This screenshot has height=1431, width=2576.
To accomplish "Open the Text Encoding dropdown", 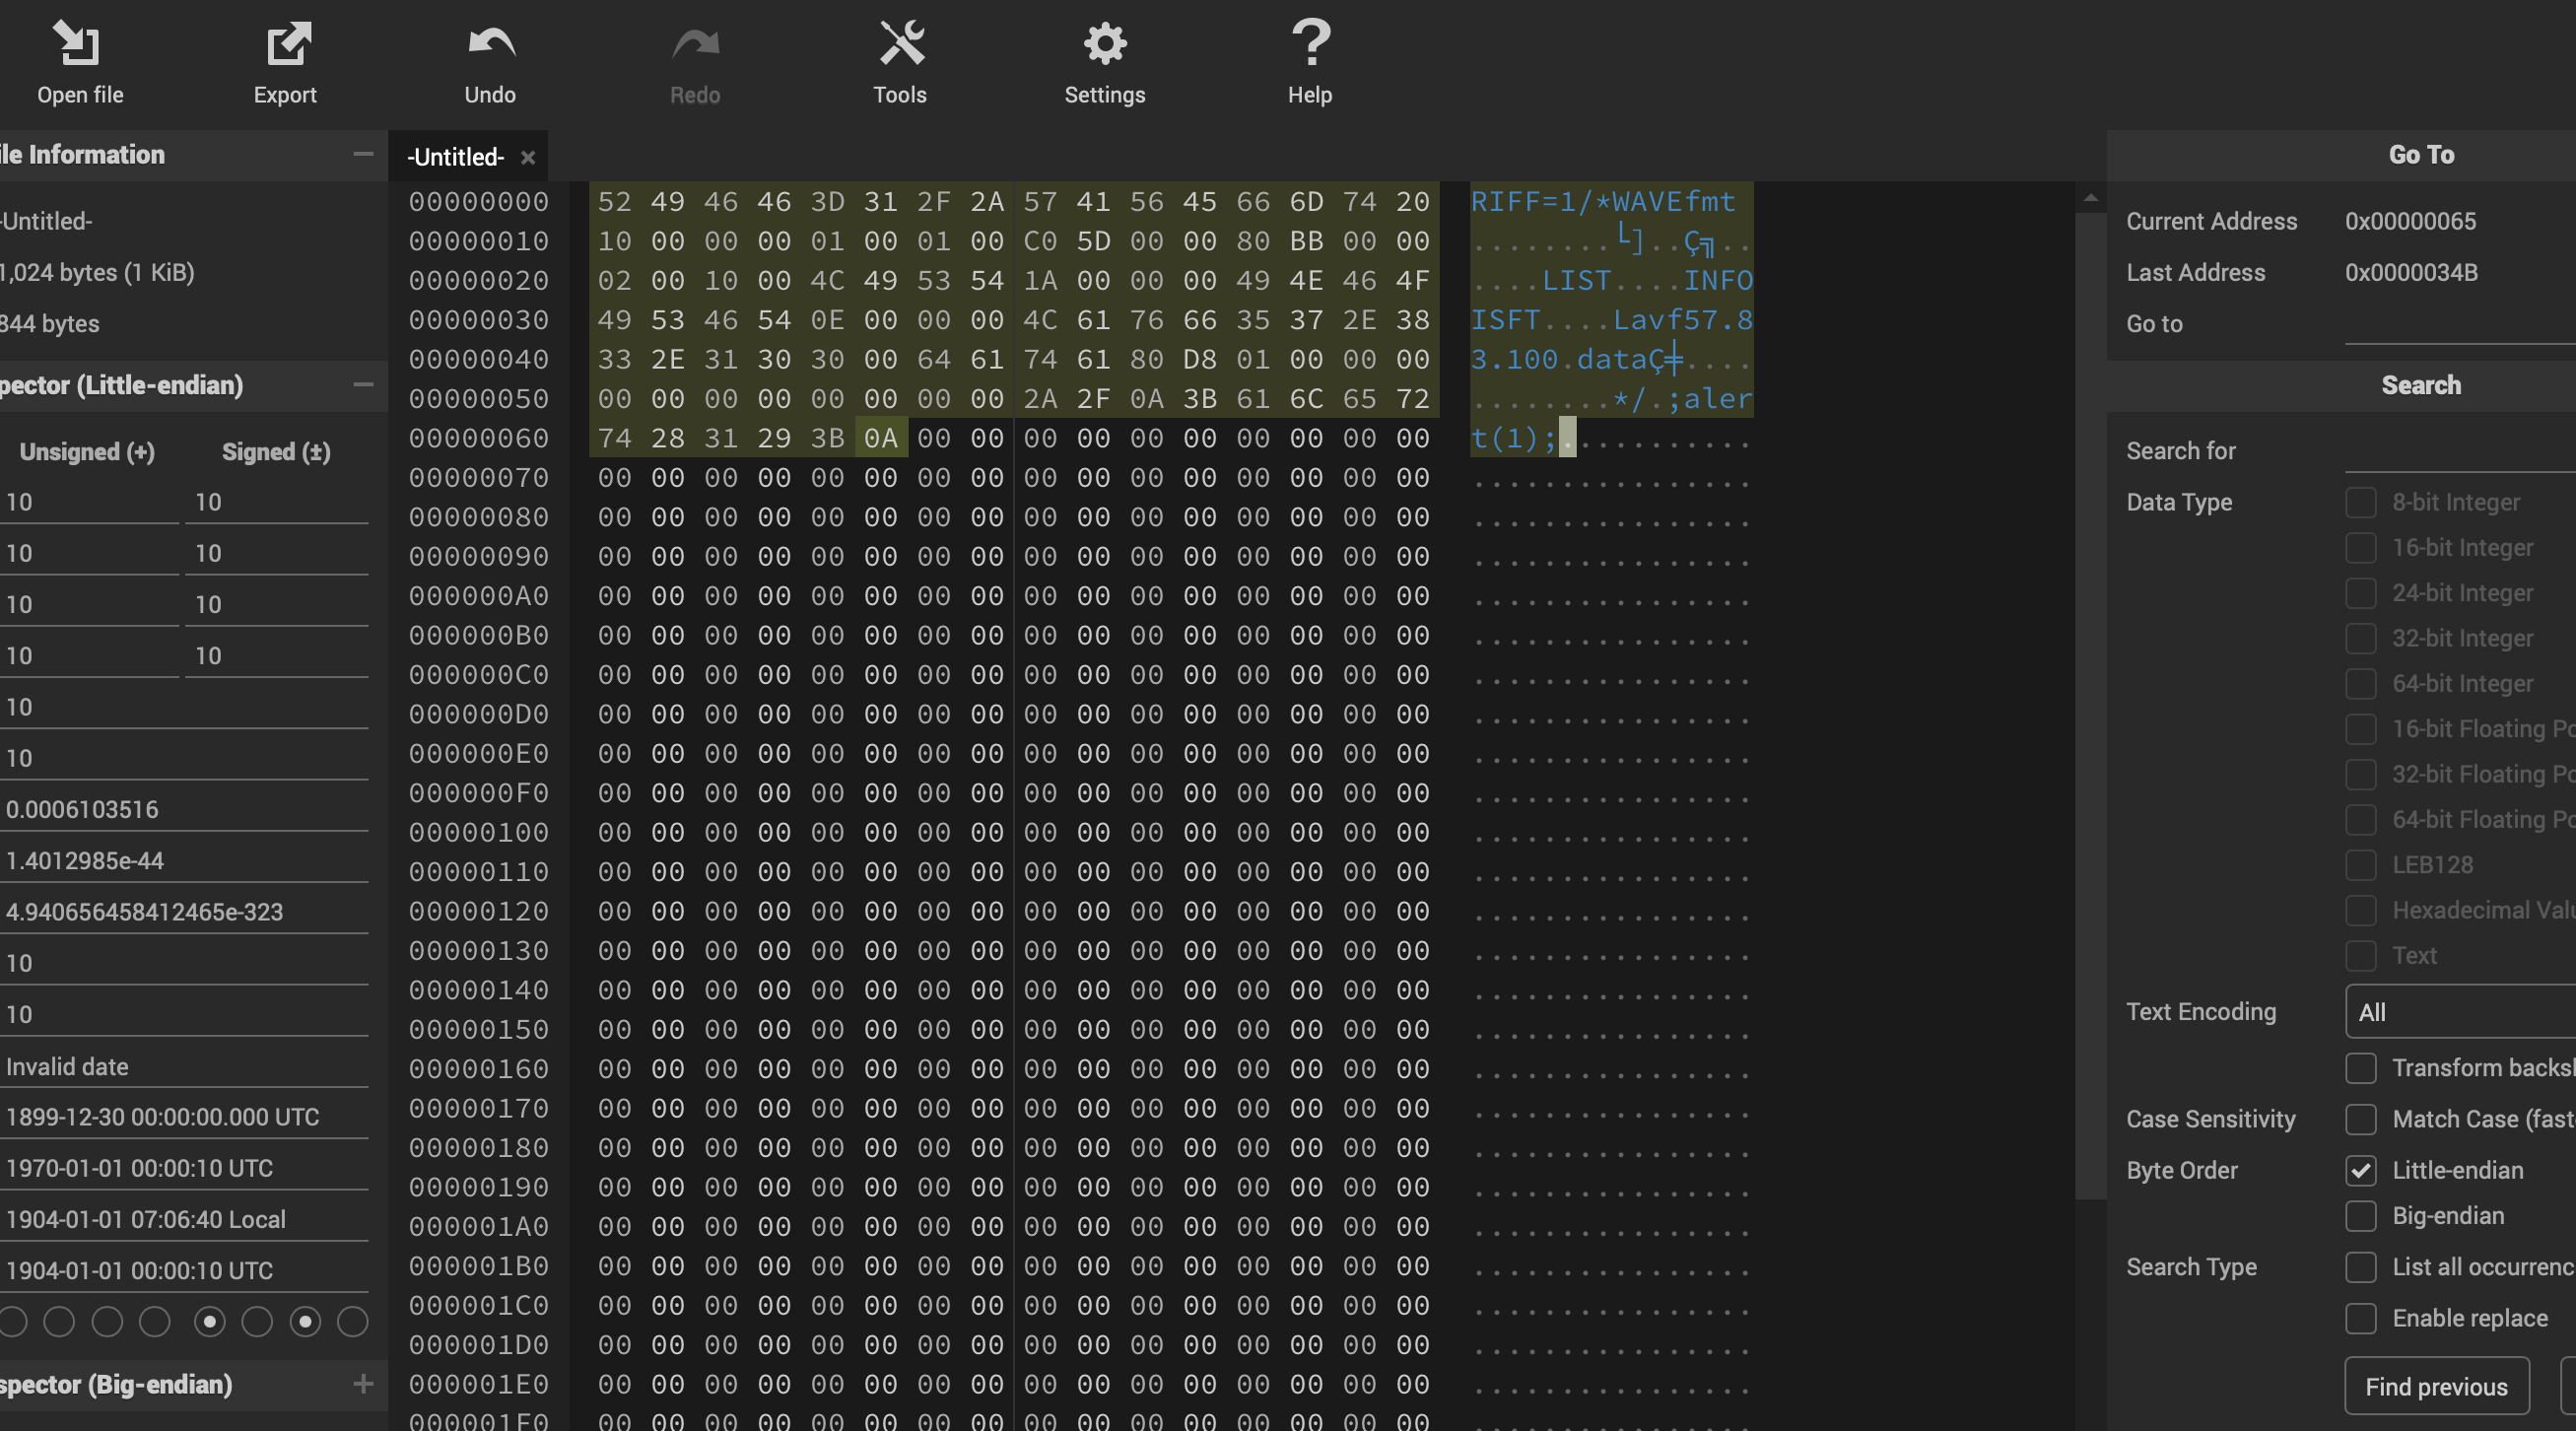I will coord(2460,1011).
